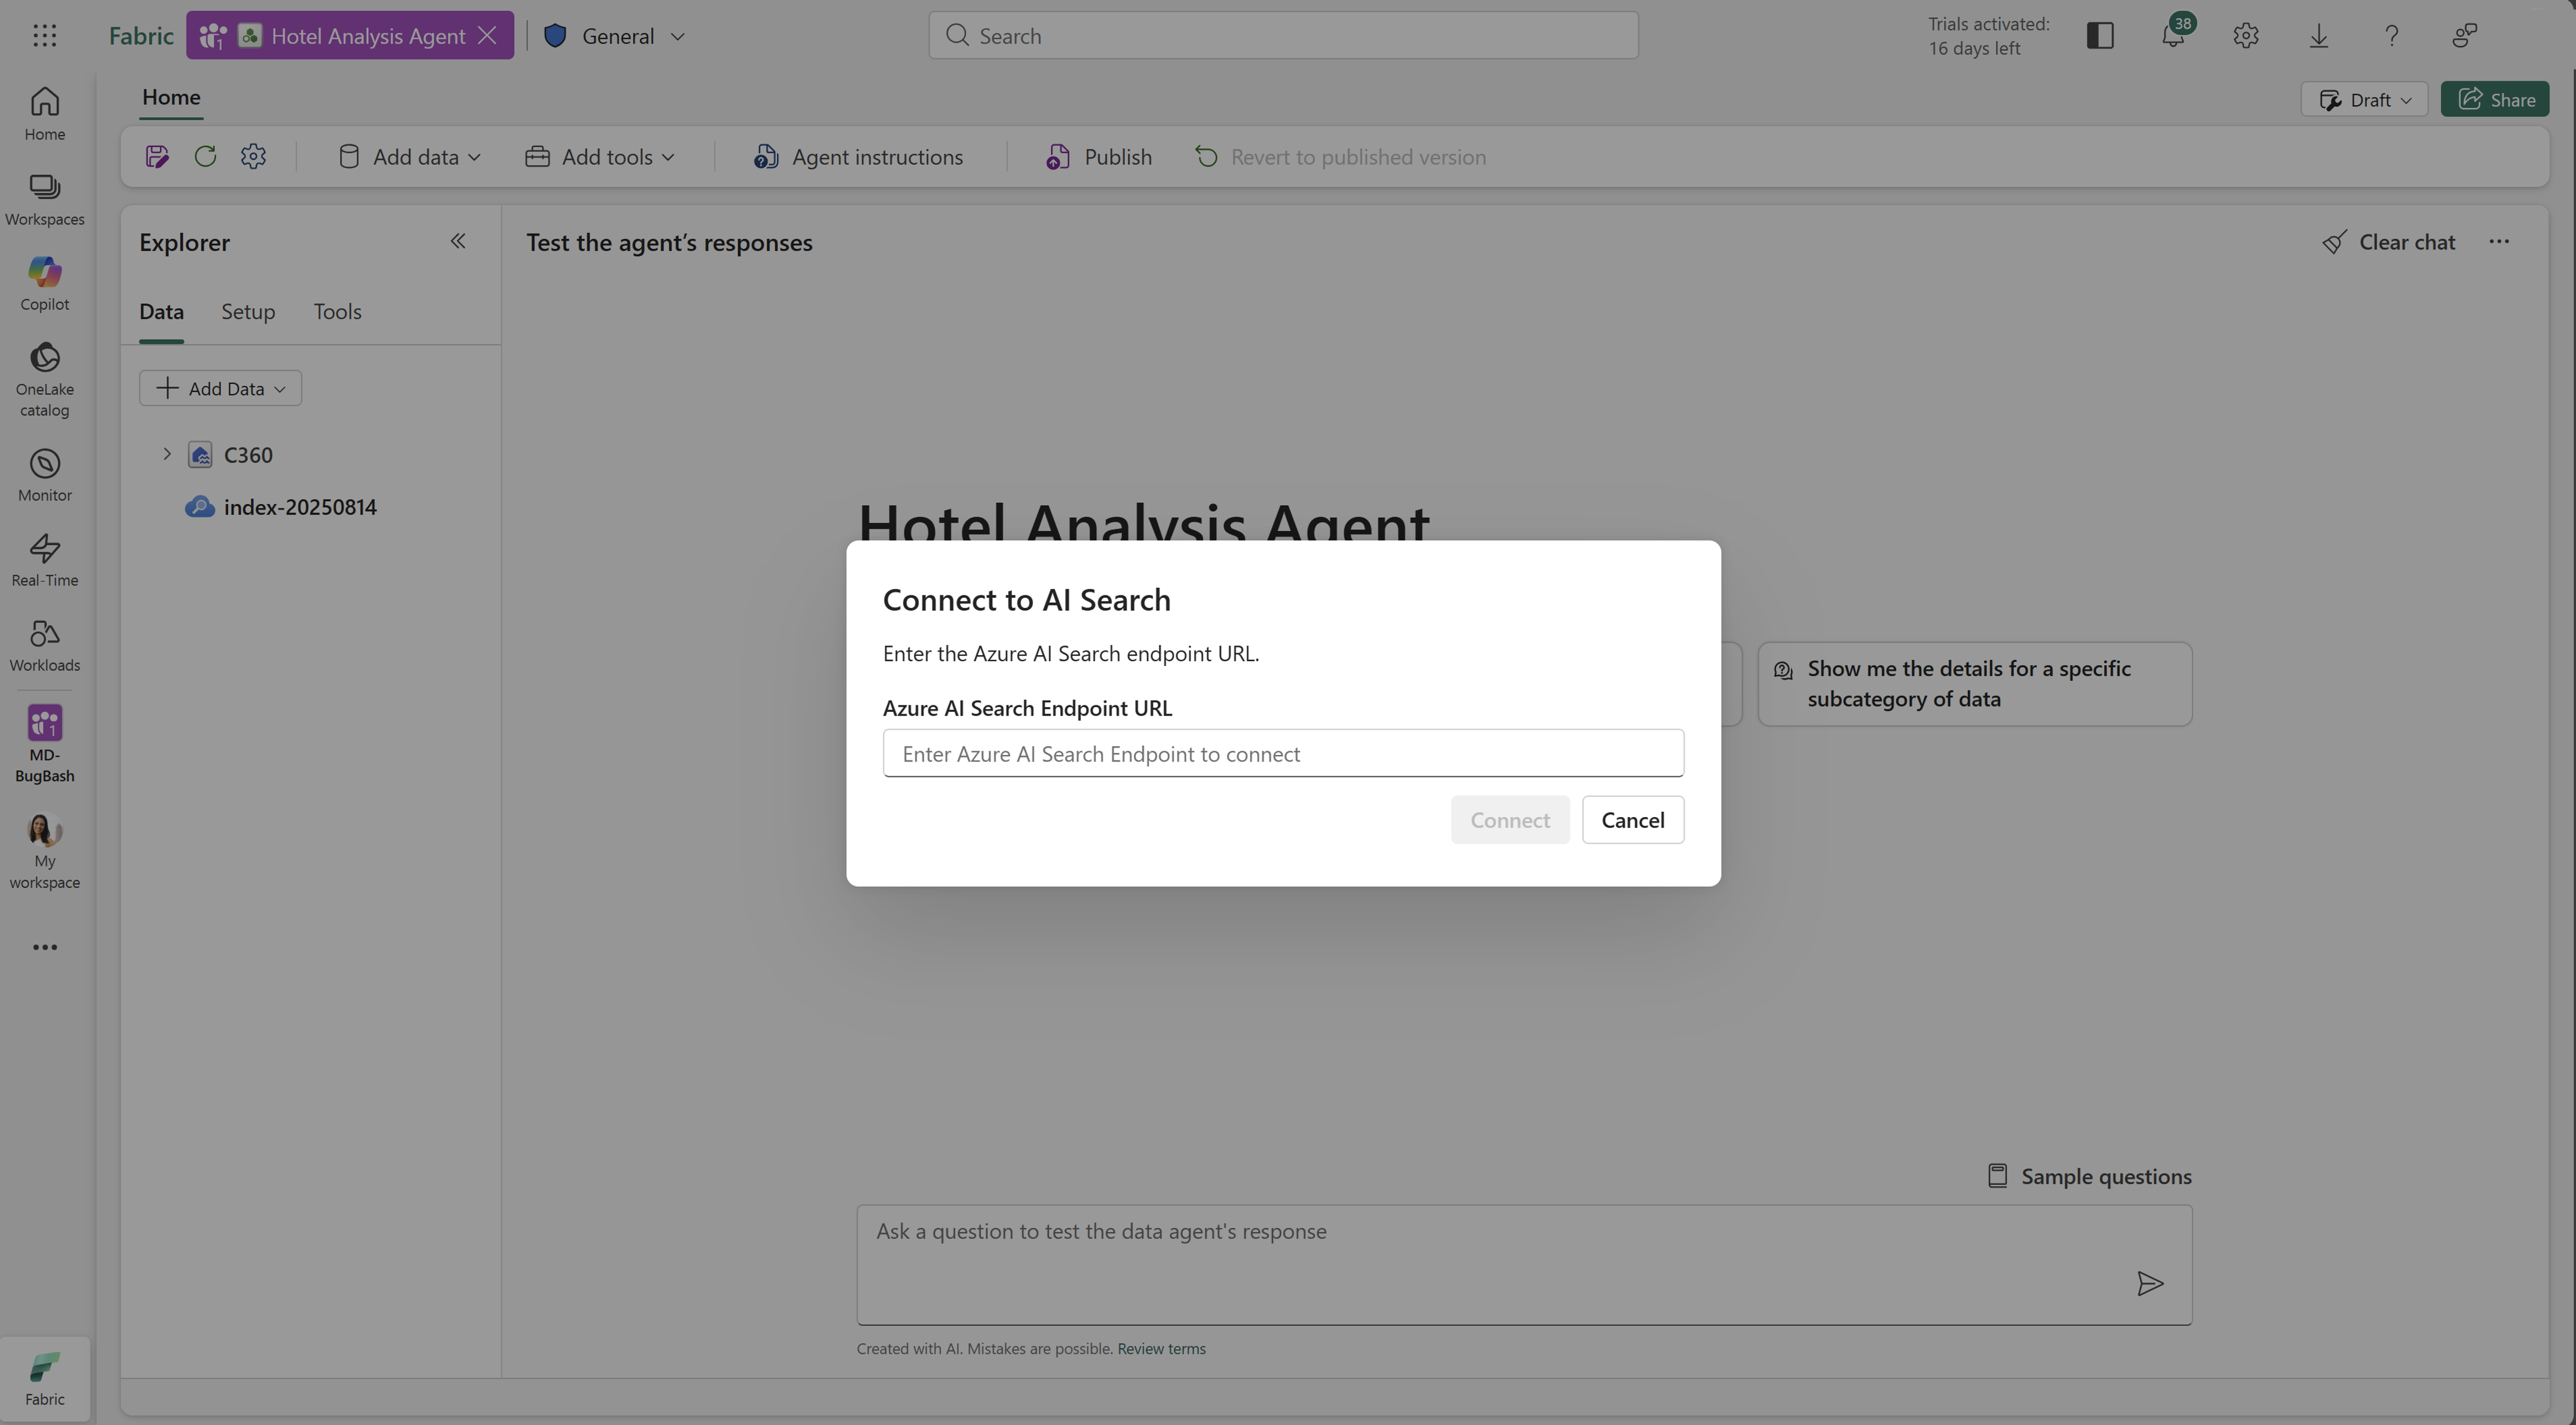
Task: Click Revert to published version
Action: 1340,157
